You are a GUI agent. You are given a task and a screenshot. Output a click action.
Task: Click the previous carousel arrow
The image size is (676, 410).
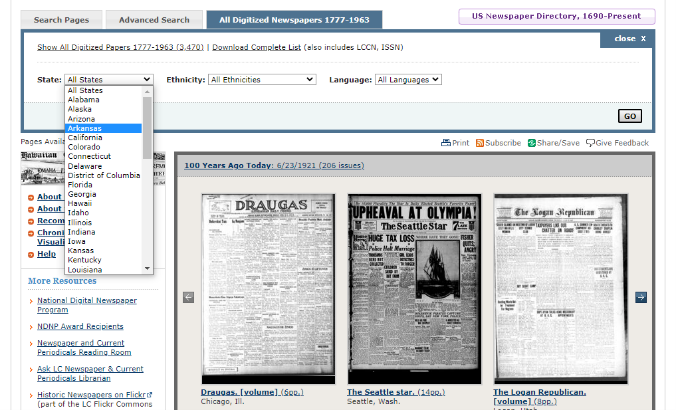tap(188, 297)
